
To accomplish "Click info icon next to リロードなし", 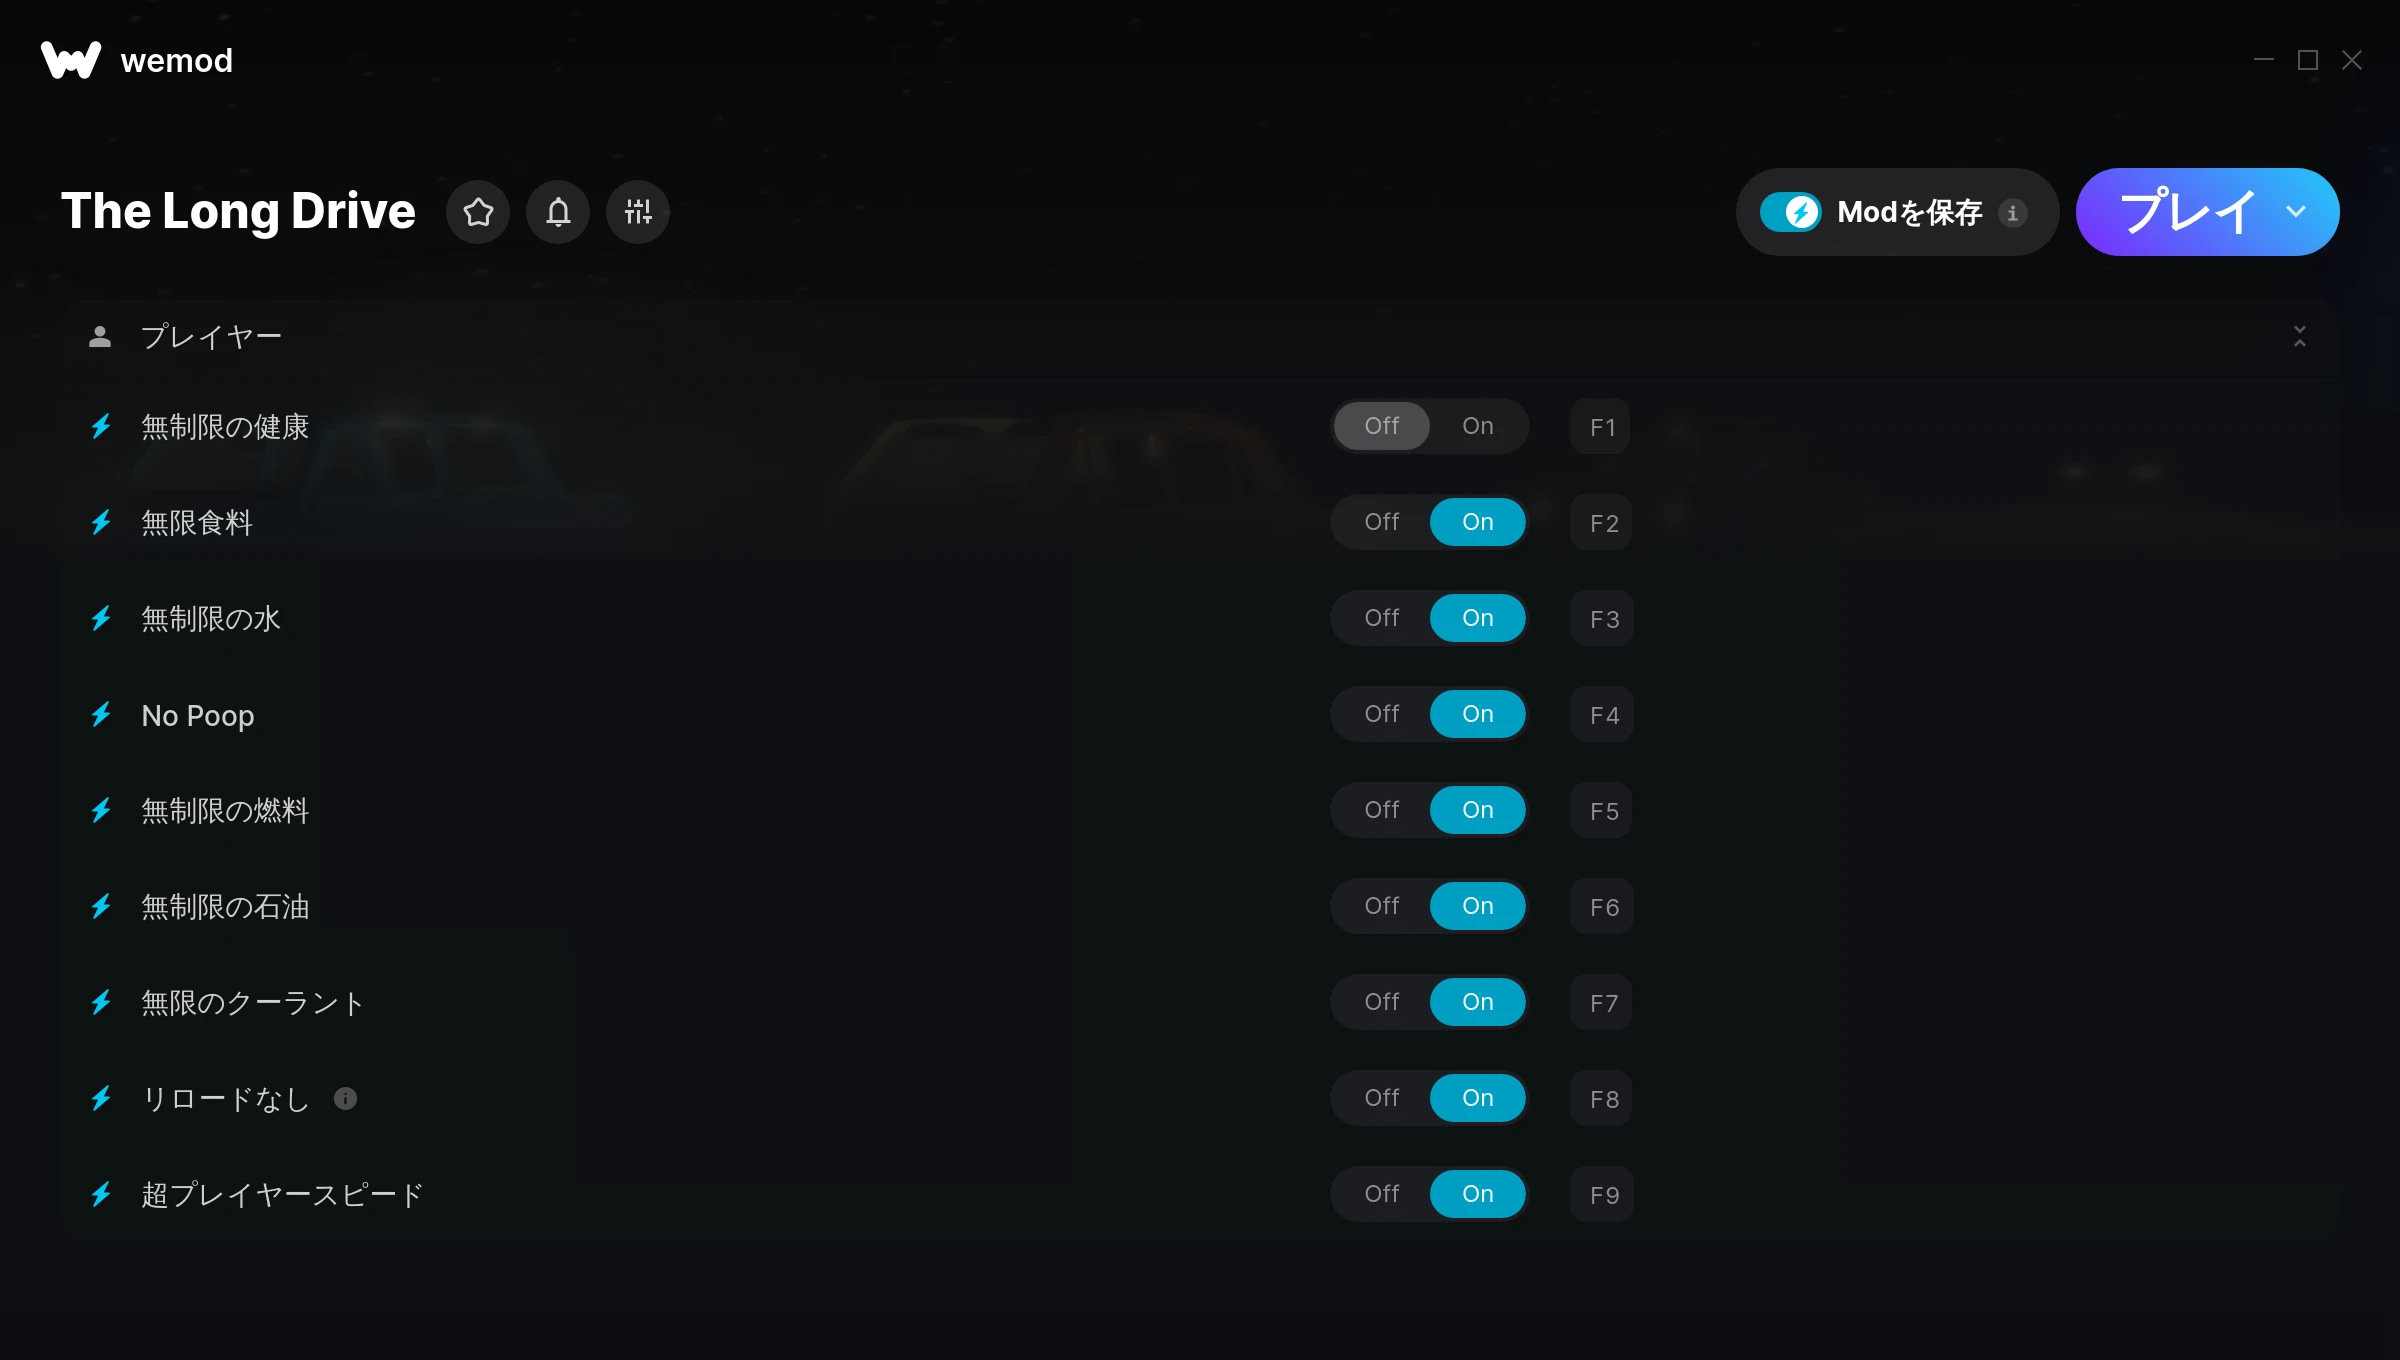I will coord(345,1098).
